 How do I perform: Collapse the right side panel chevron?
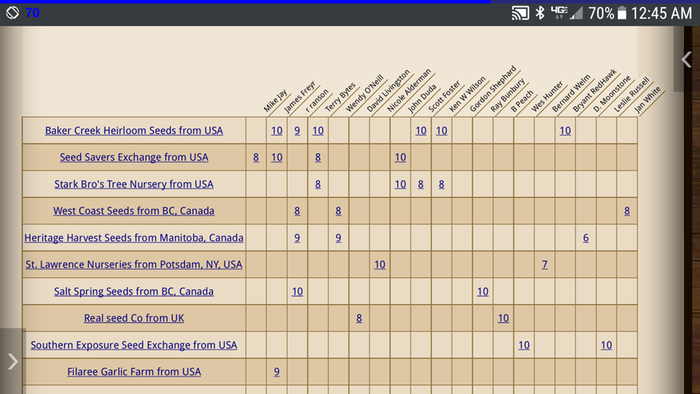pyautogui.click(x=687, y=59)
